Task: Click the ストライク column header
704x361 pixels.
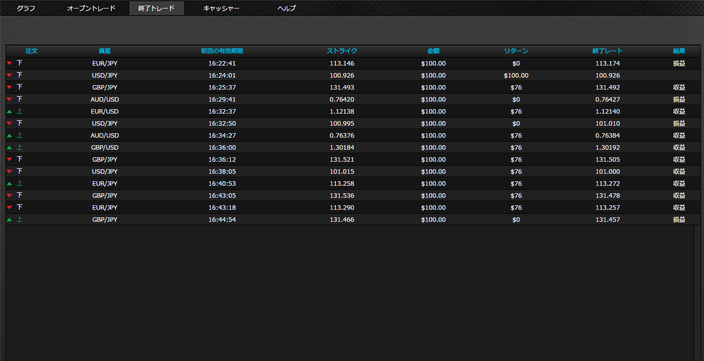Action: point(342,51)
